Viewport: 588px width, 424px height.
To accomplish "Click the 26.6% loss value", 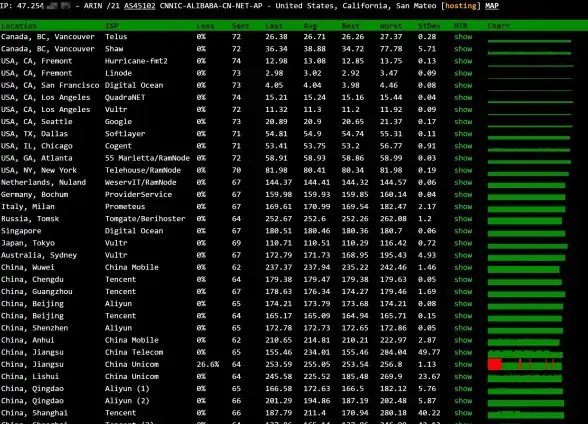I will coord(208,364).
